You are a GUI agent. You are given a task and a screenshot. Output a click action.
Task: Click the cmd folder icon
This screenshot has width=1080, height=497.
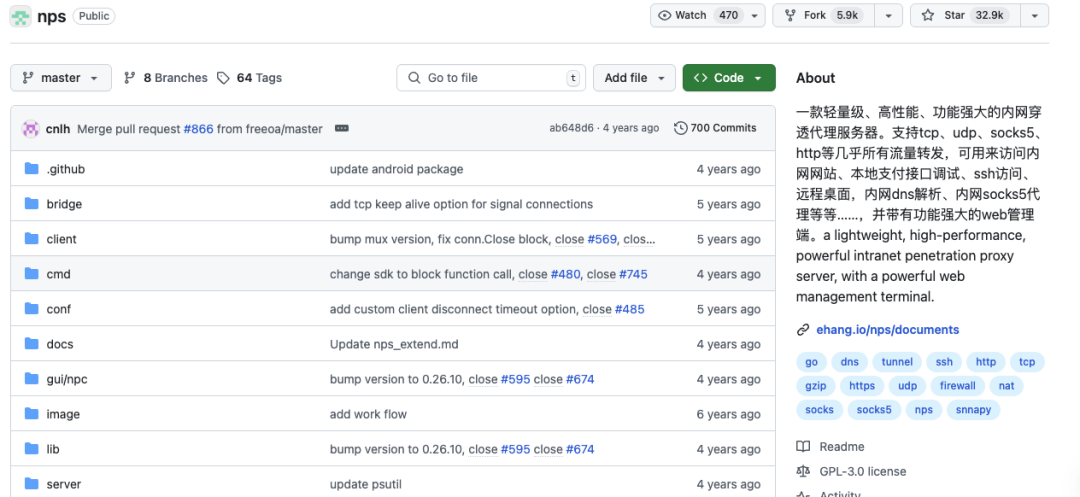tap(31, 274)
